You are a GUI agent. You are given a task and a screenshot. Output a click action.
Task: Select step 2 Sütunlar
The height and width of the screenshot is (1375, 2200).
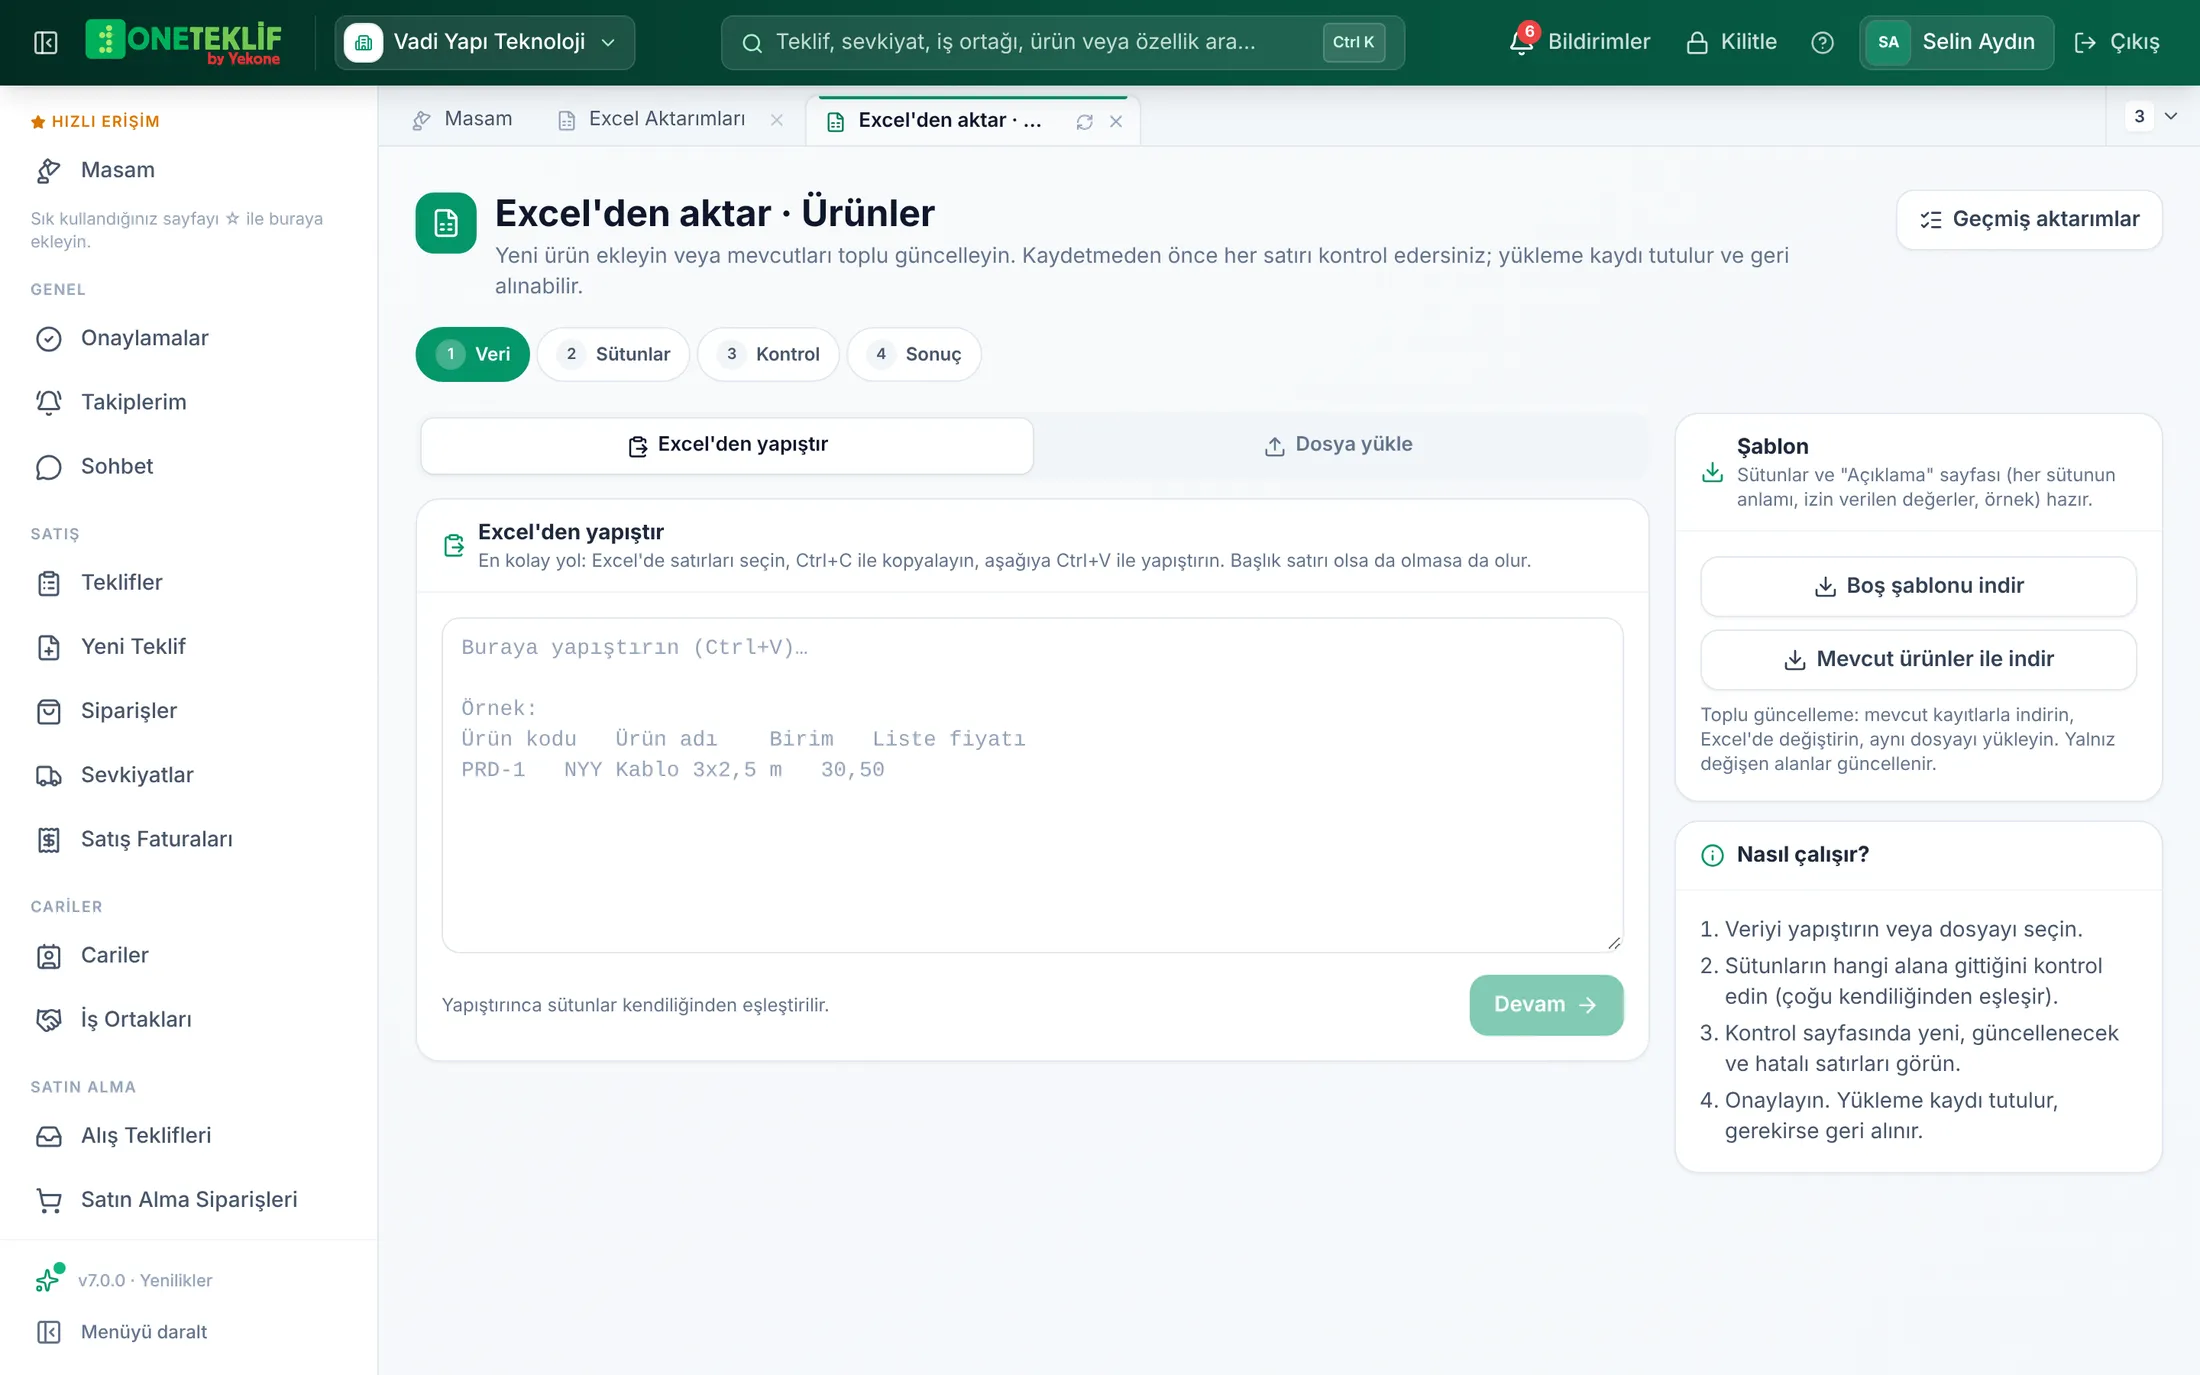(614, 354)
